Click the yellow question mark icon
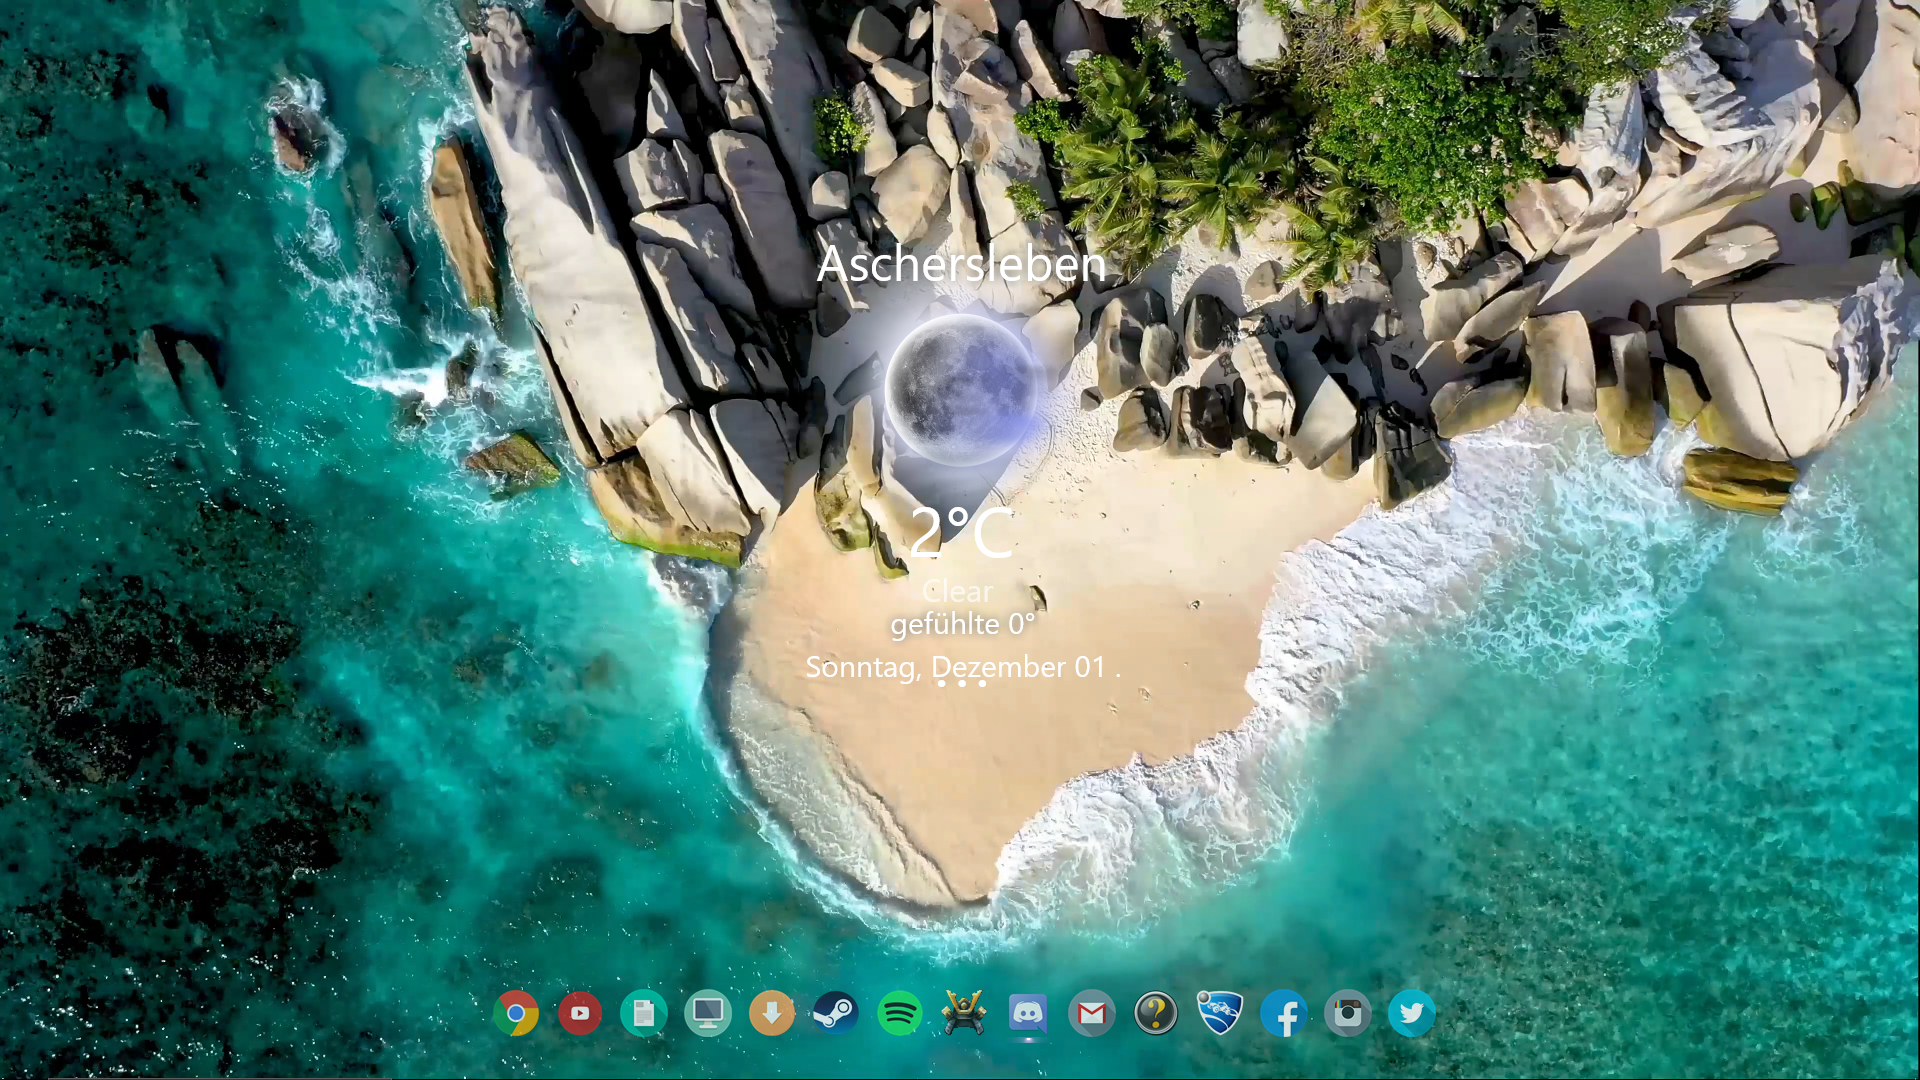This screenshot has width=1920, height=1080. [x=1156, y=1014]
